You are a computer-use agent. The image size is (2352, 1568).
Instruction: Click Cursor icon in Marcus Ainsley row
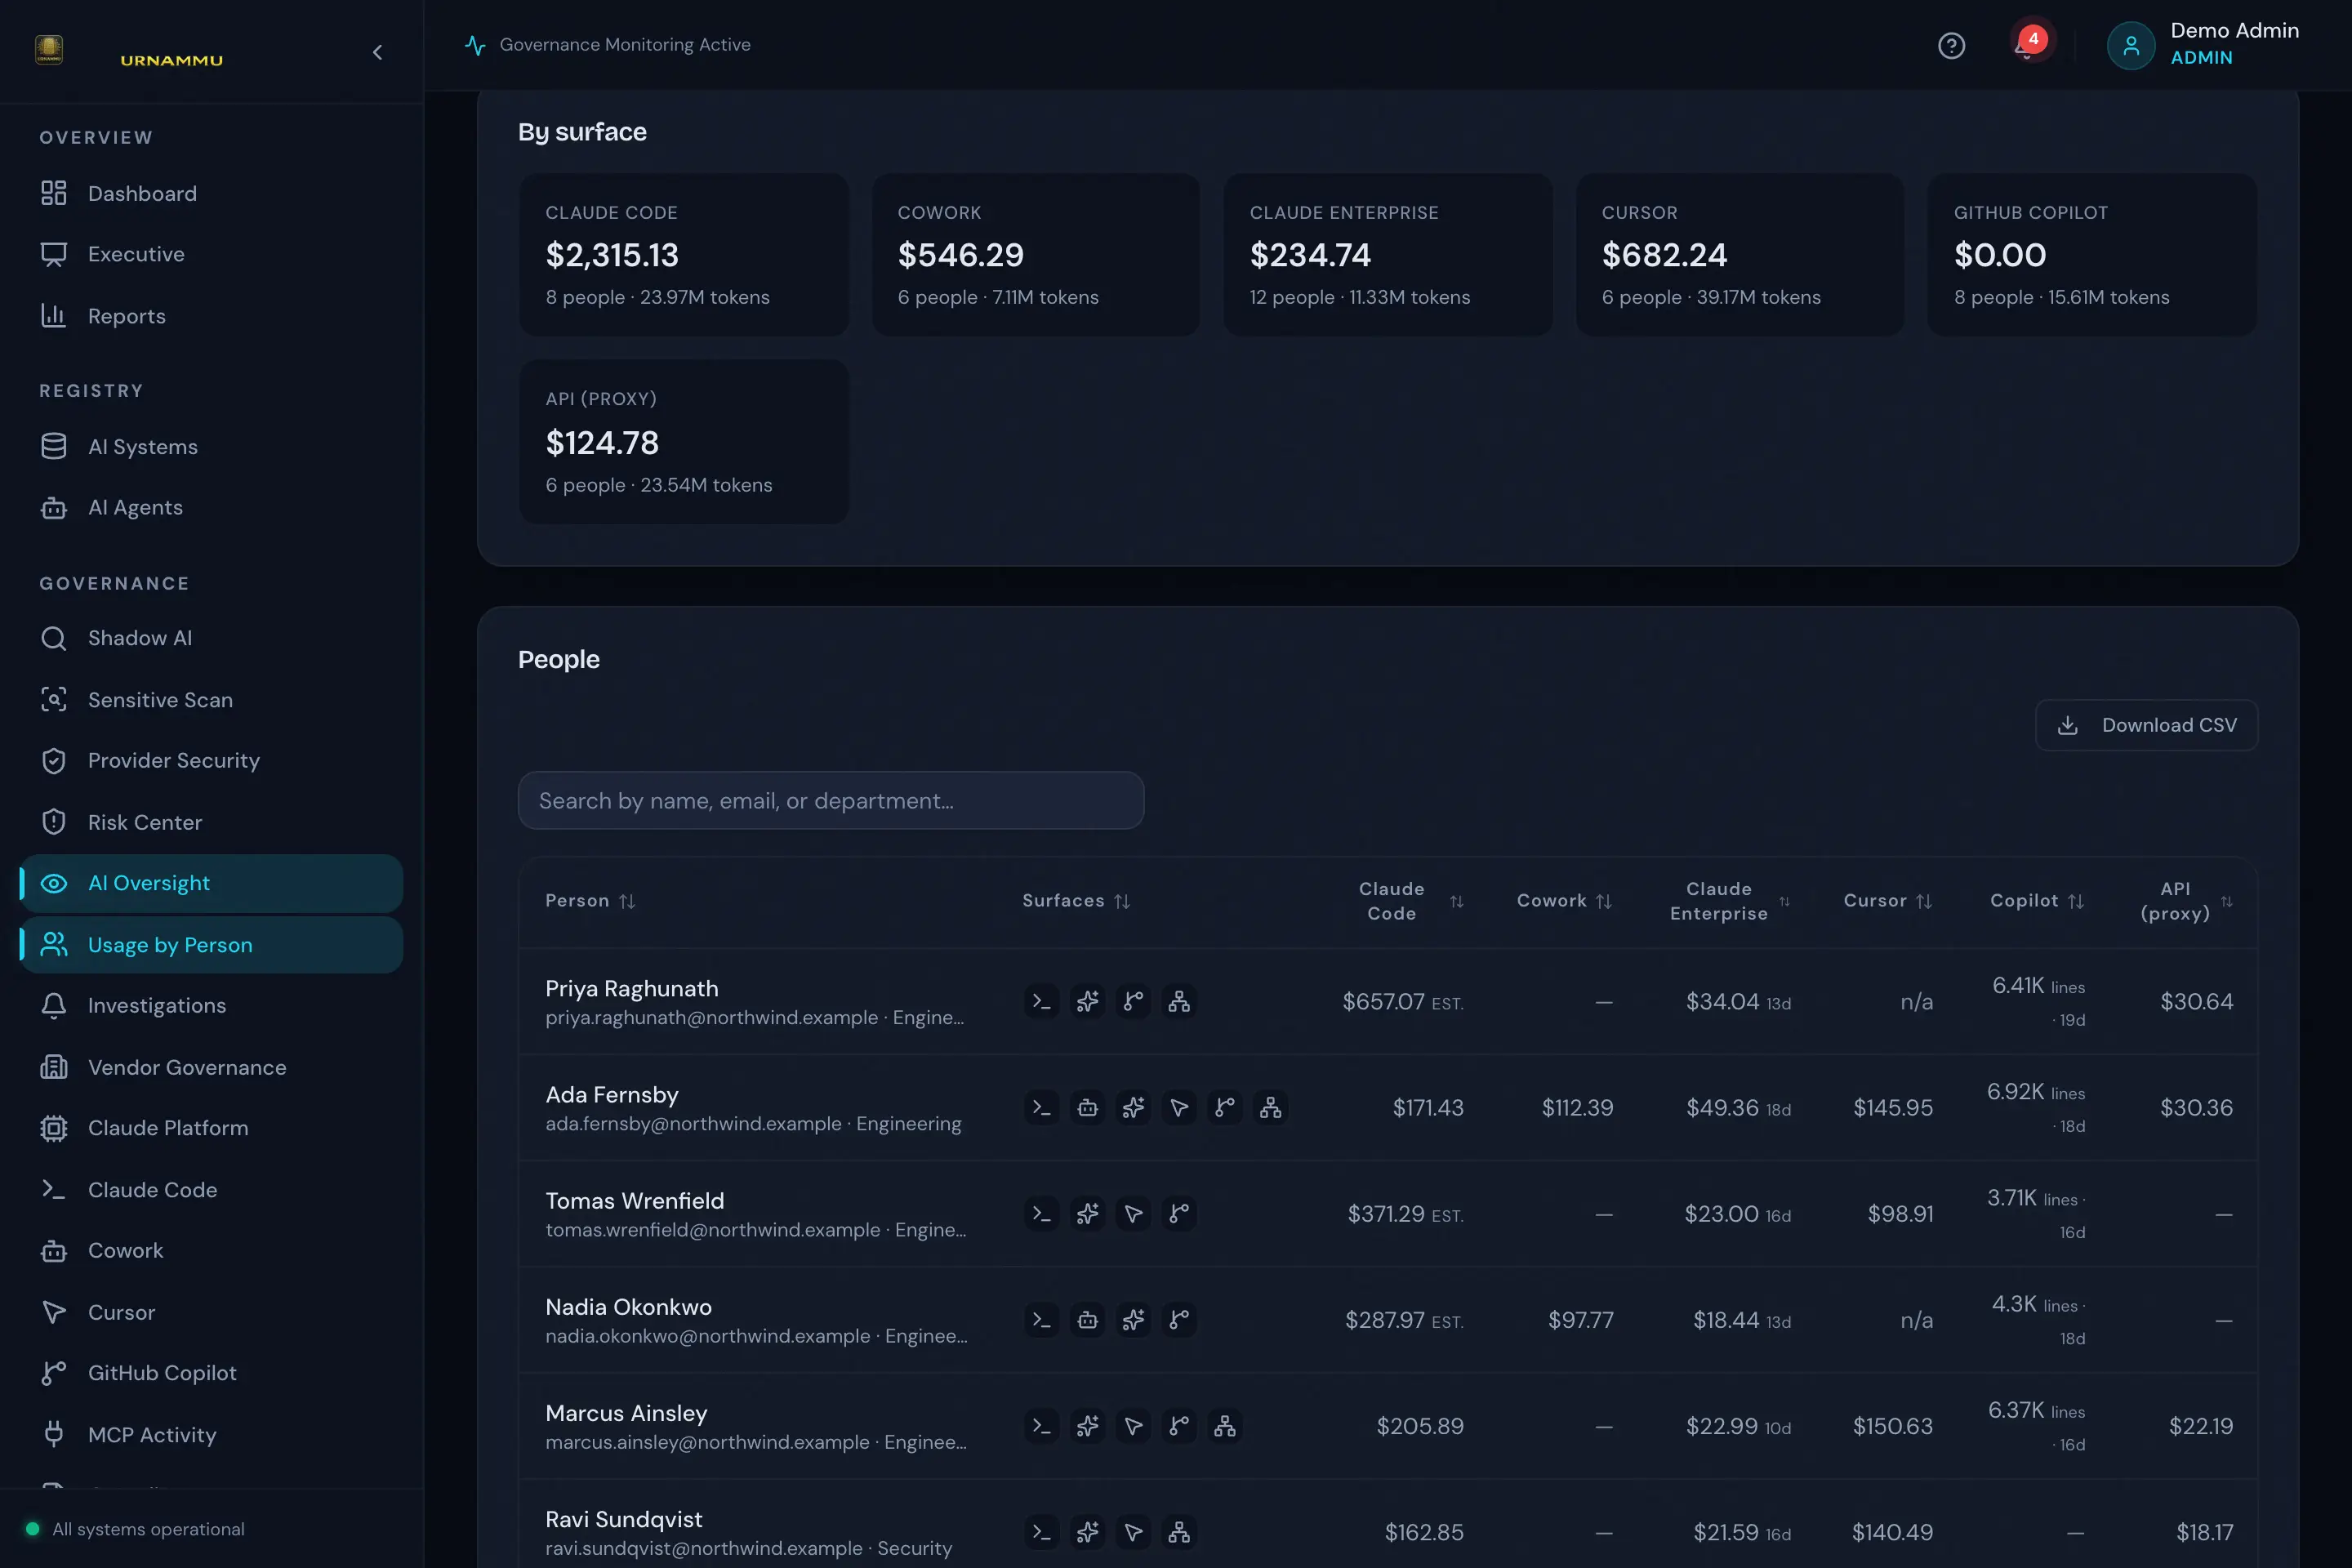[1133, 1426]
